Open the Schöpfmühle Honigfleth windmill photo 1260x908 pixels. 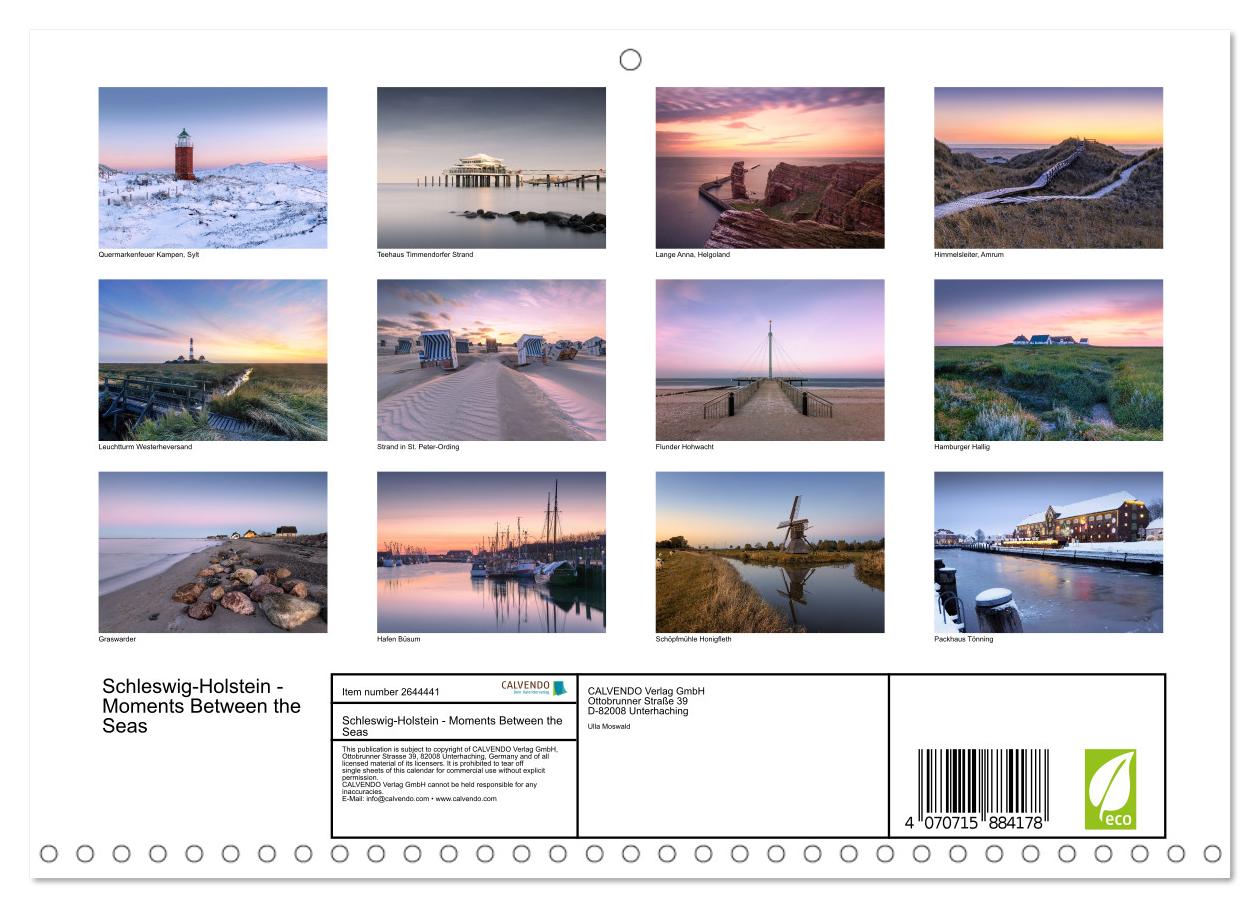(770, 552)
